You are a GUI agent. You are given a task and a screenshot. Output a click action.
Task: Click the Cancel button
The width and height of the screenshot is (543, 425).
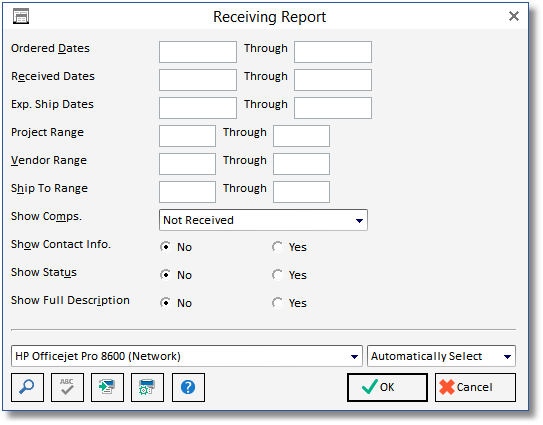[475, 387]
